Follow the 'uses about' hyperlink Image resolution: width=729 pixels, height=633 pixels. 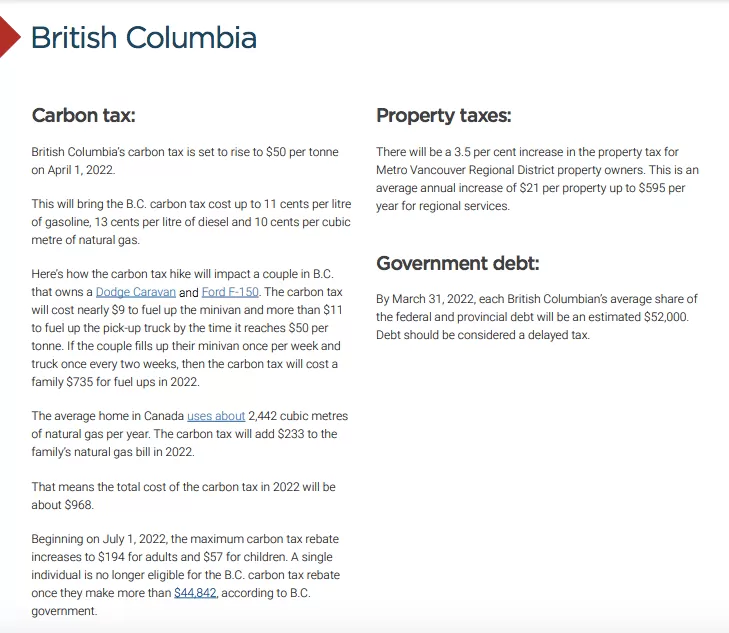point(216,416)
